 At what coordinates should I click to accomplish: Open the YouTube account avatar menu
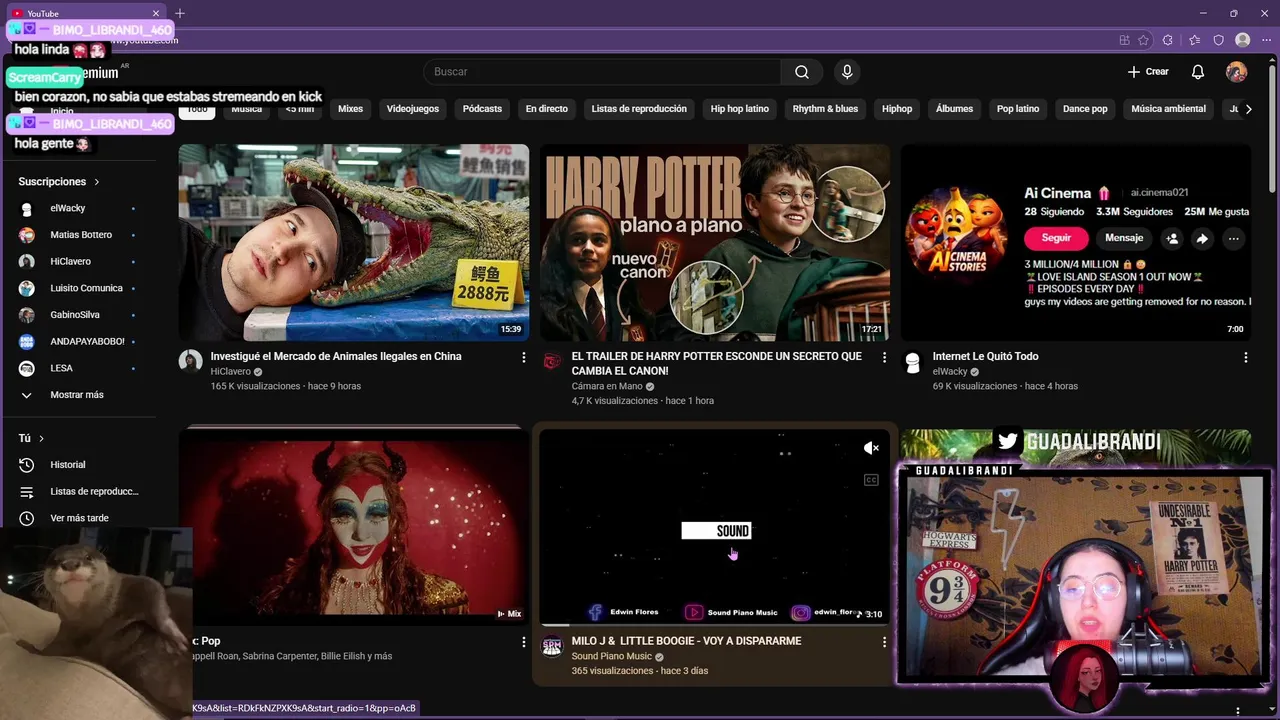1237,72
